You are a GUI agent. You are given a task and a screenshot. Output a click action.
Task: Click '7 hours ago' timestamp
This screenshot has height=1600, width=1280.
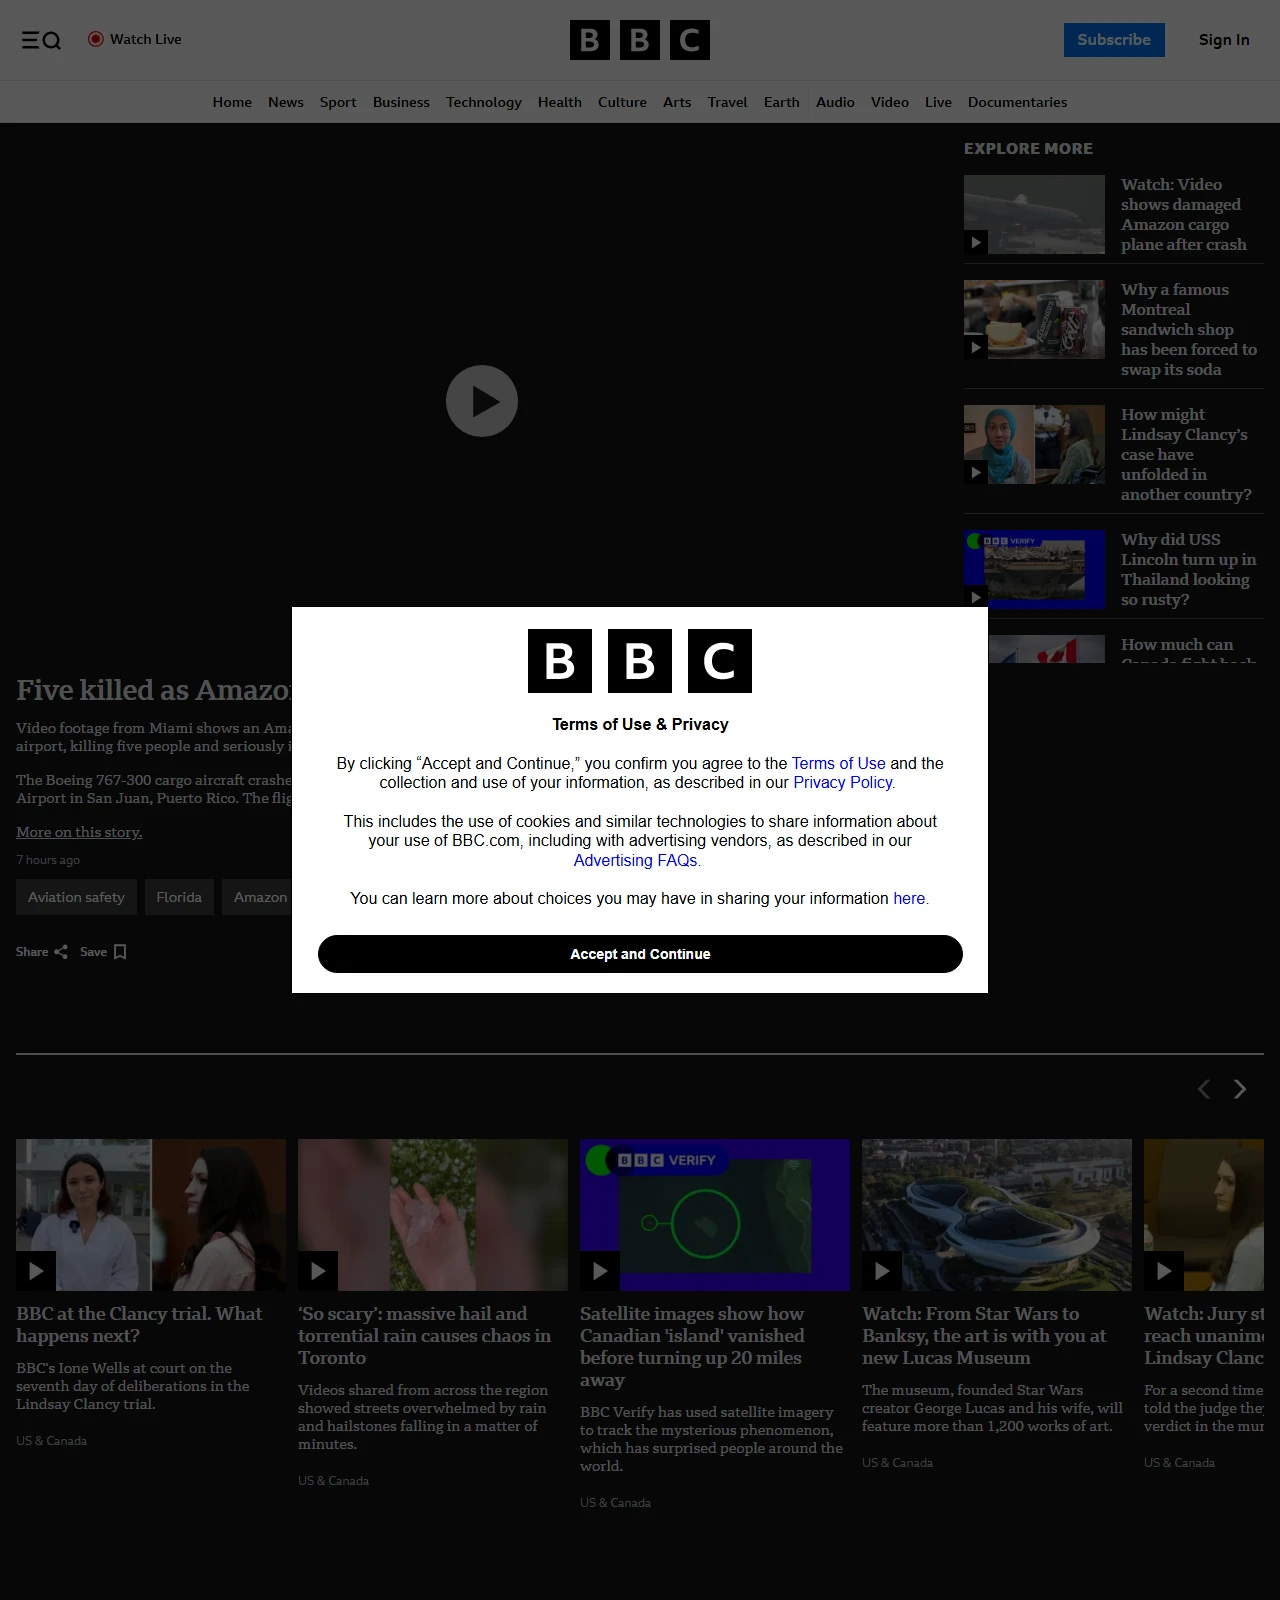click(48, 860)
